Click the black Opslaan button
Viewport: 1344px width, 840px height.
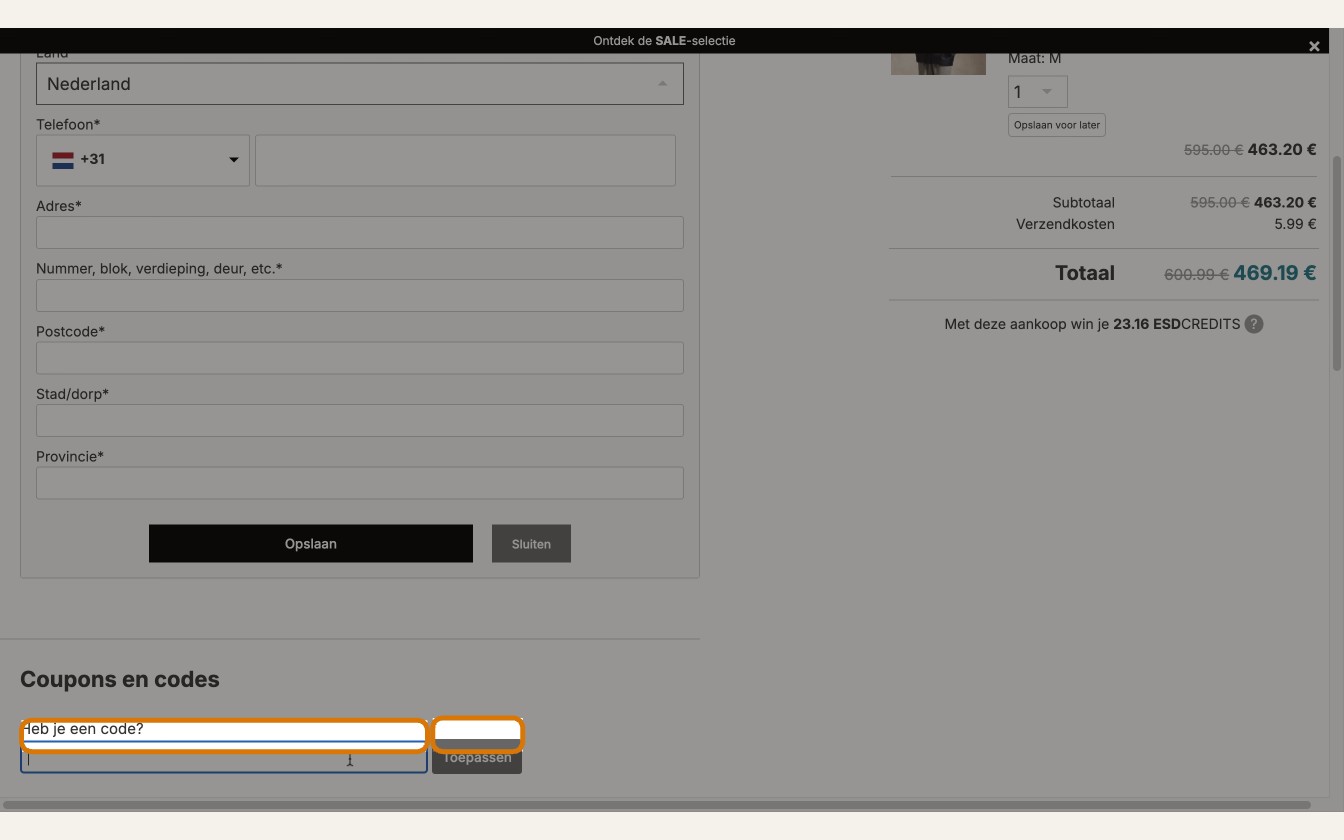(311, 544)
